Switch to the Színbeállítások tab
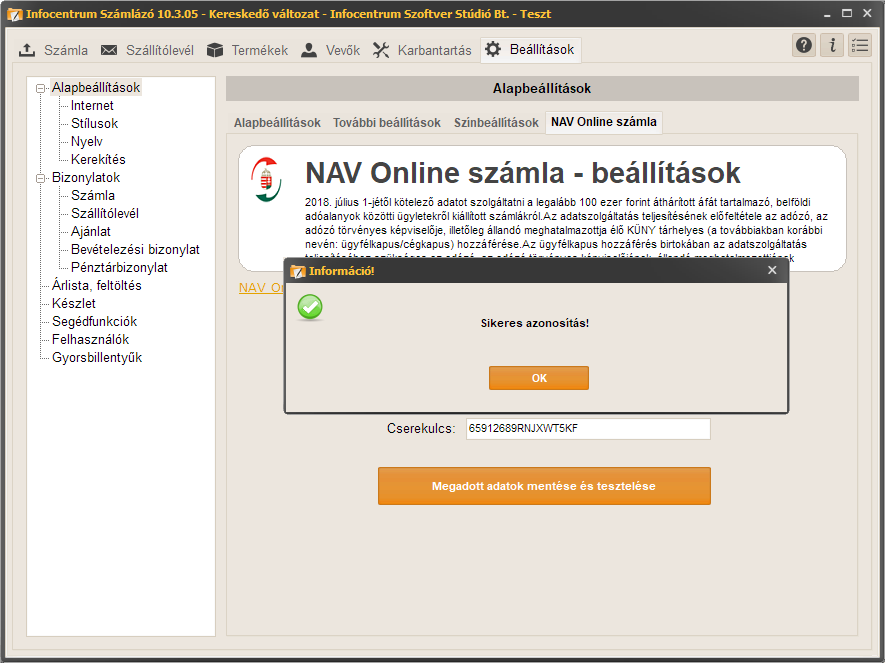Image resolution: width=885 pixels, height=663 pixels. click(496, 122)
